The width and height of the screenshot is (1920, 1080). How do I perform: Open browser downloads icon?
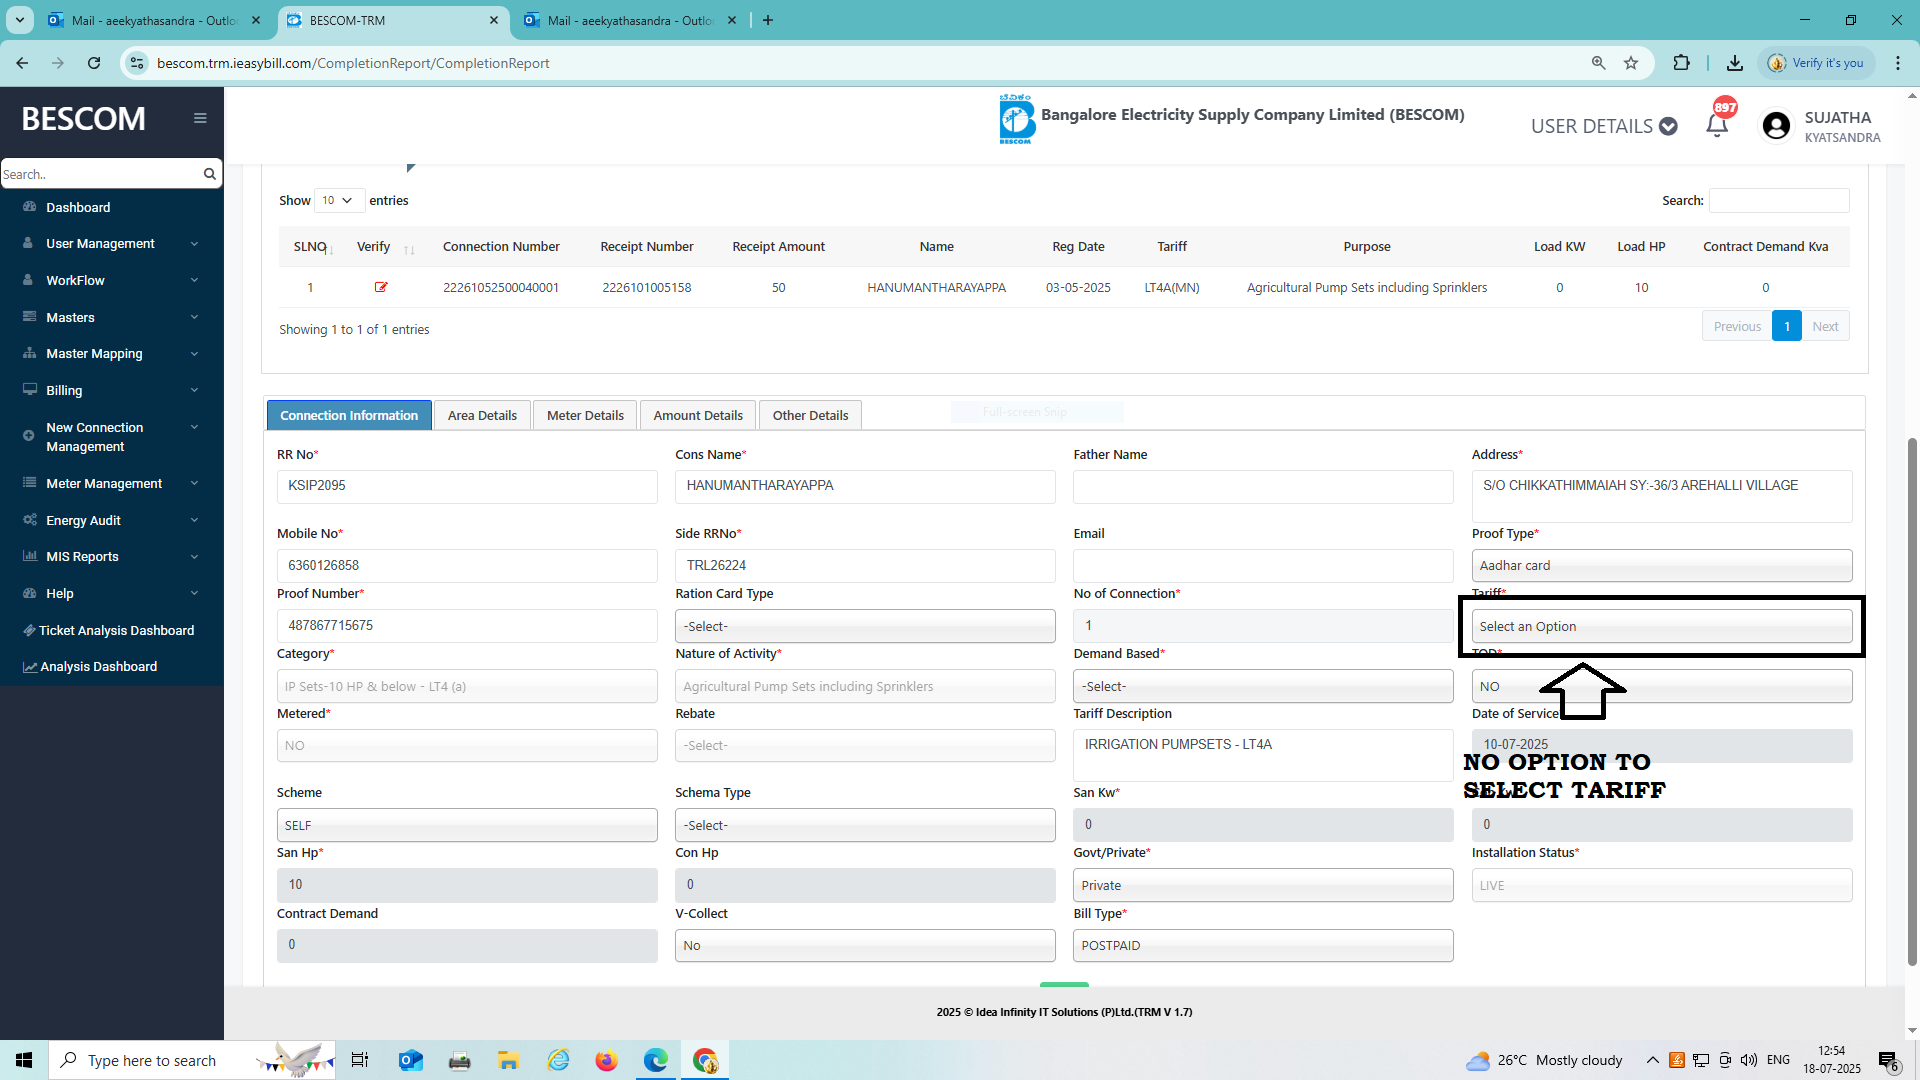1735,63
